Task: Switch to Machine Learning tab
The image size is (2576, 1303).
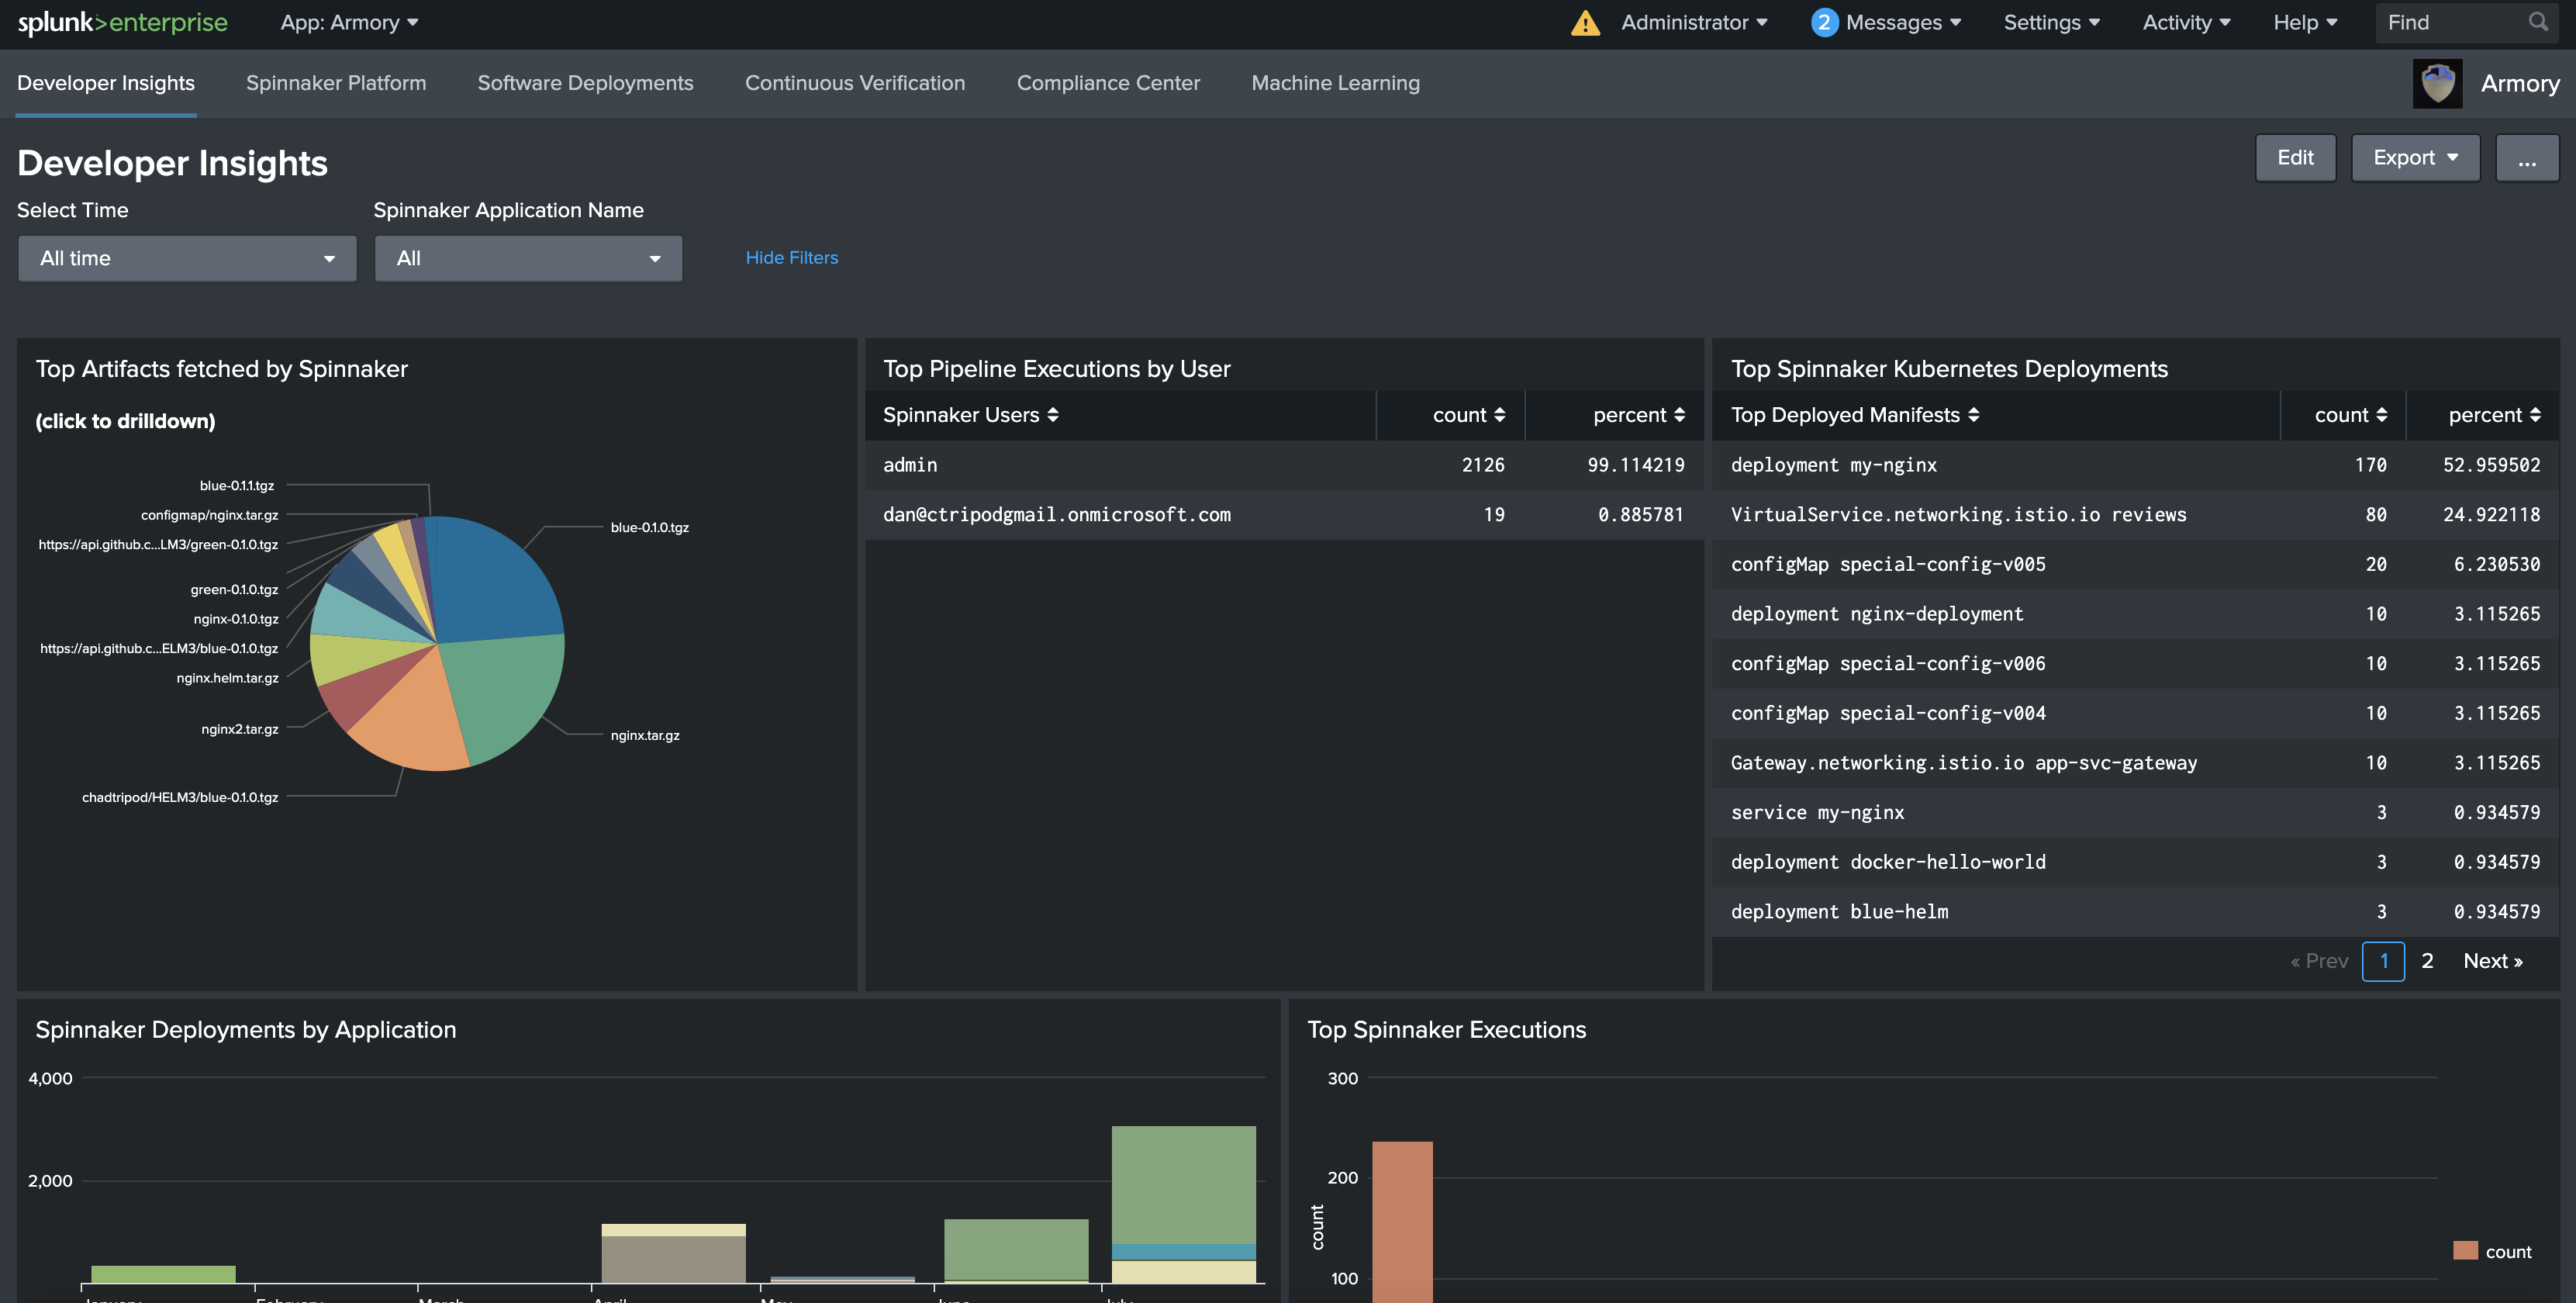Action: 1335,83
